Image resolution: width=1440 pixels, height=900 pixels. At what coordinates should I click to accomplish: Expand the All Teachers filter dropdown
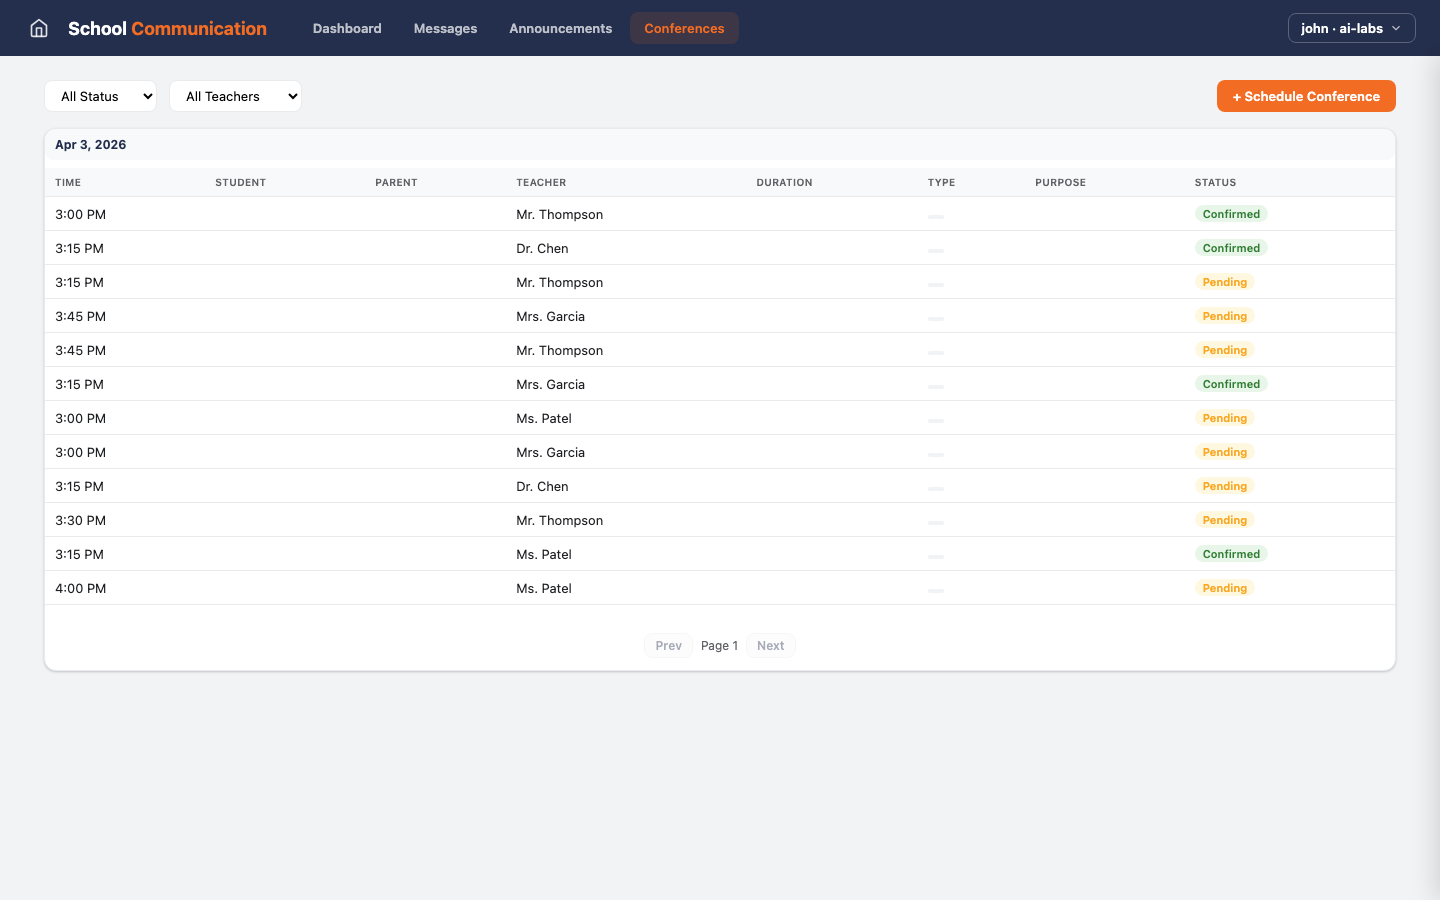(x=235, y=96)
